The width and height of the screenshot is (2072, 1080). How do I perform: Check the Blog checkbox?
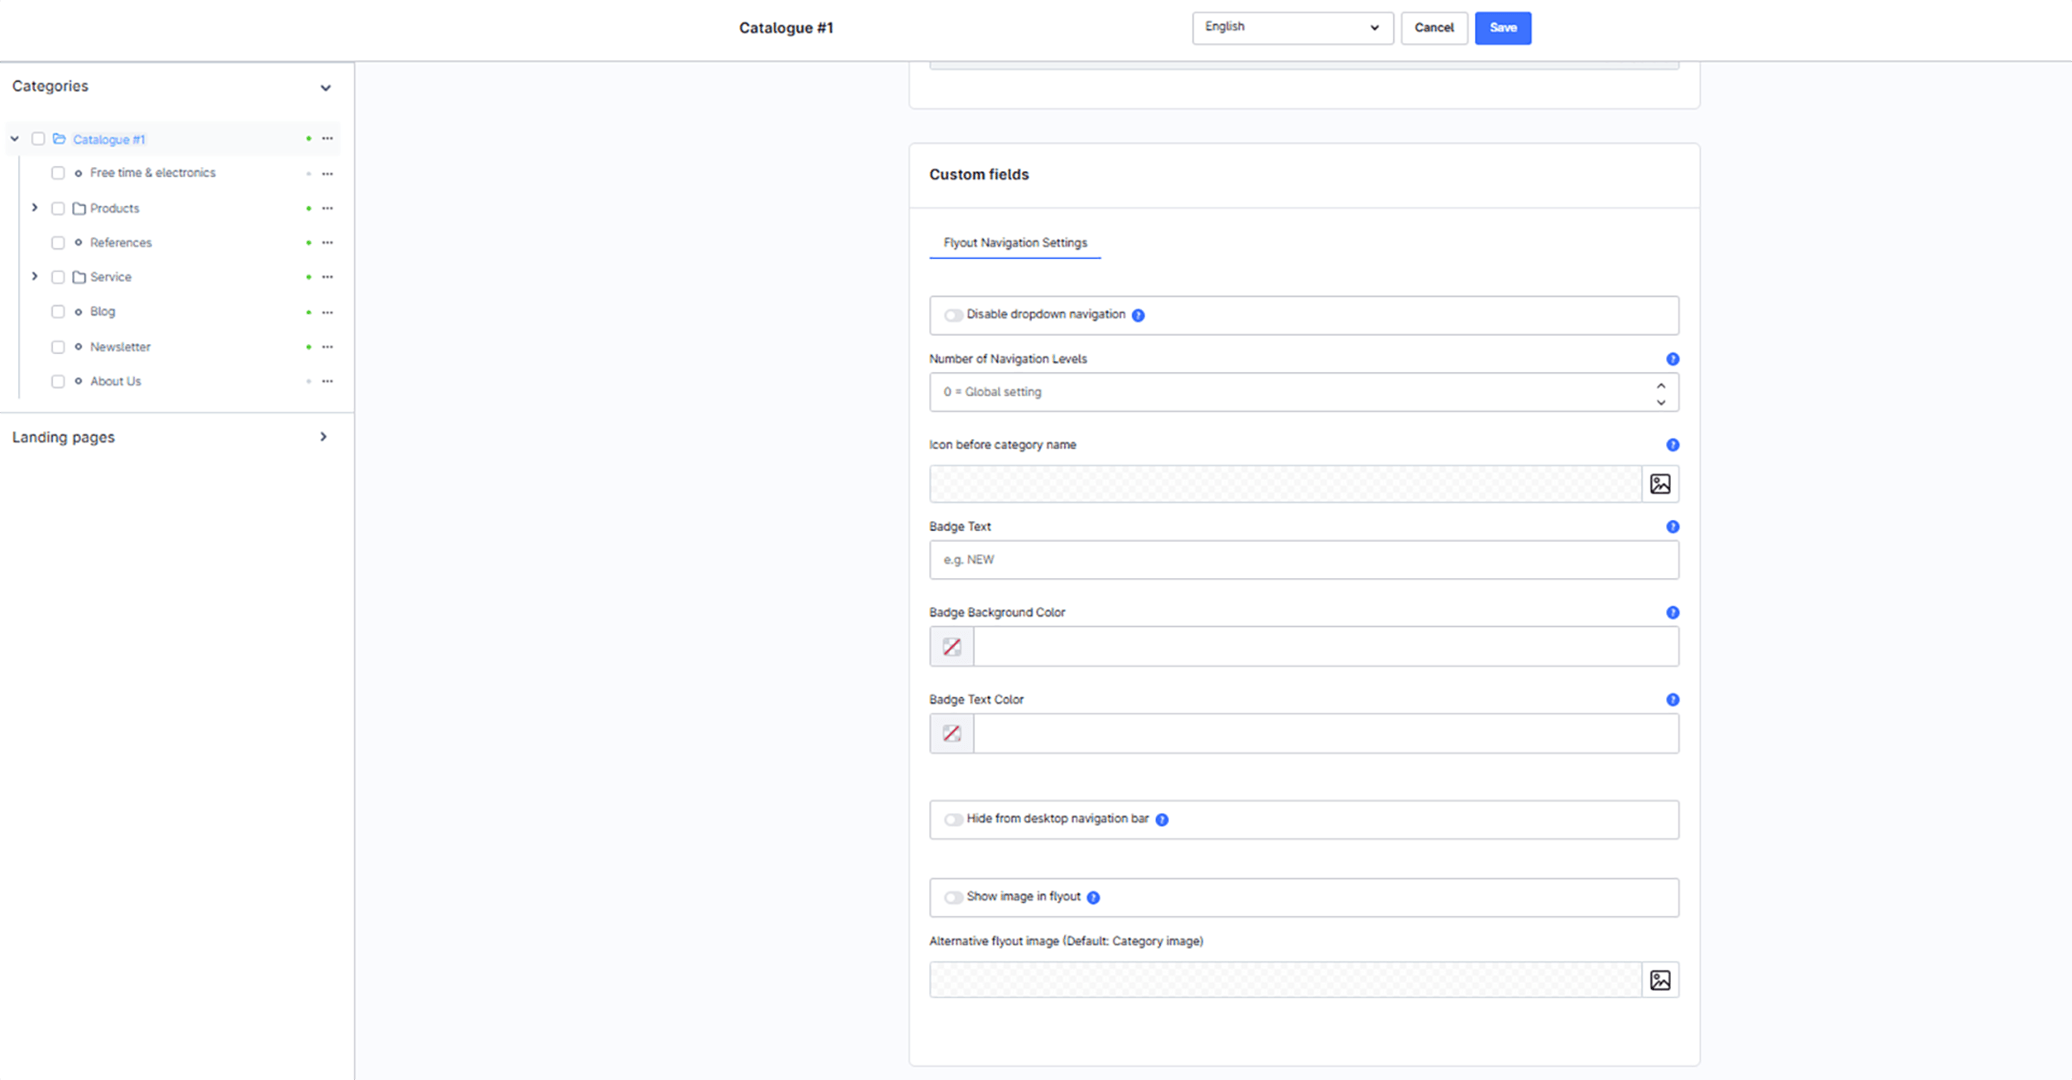pyautogui.click(x=58, y=312)
